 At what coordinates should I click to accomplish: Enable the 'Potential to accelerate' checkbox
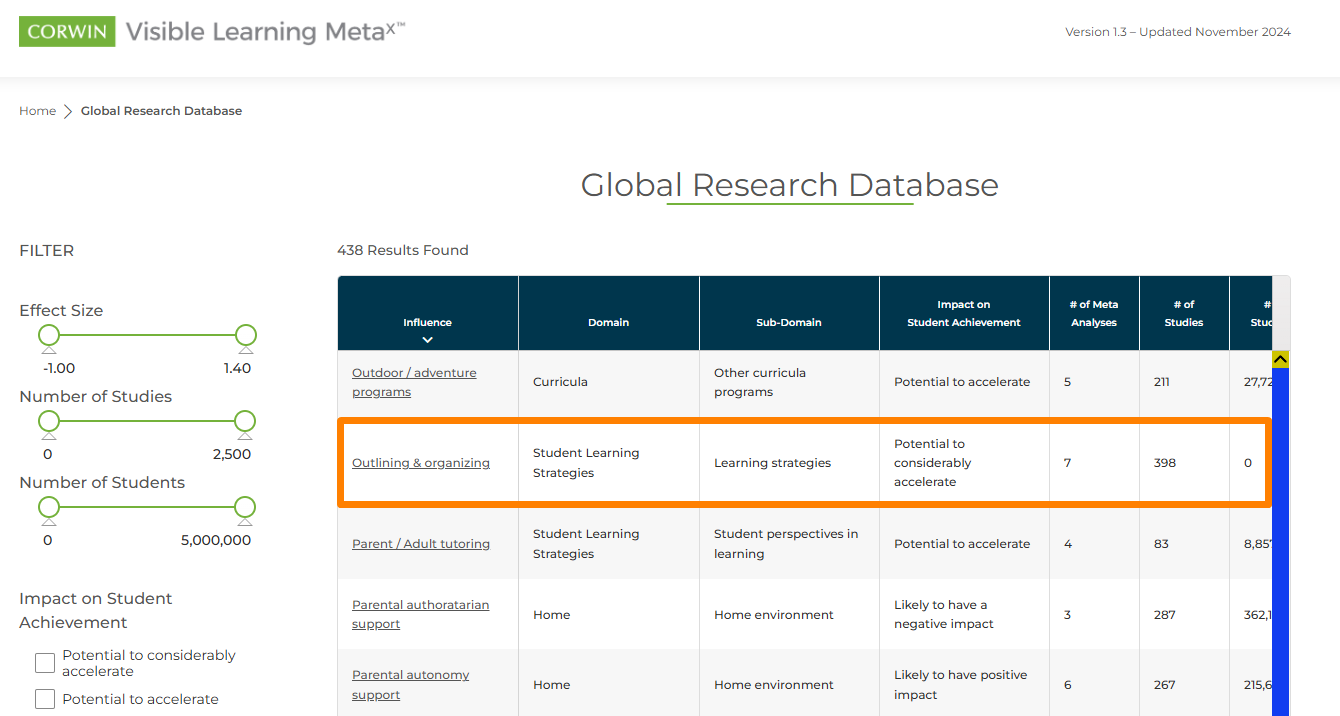[45, 699]
